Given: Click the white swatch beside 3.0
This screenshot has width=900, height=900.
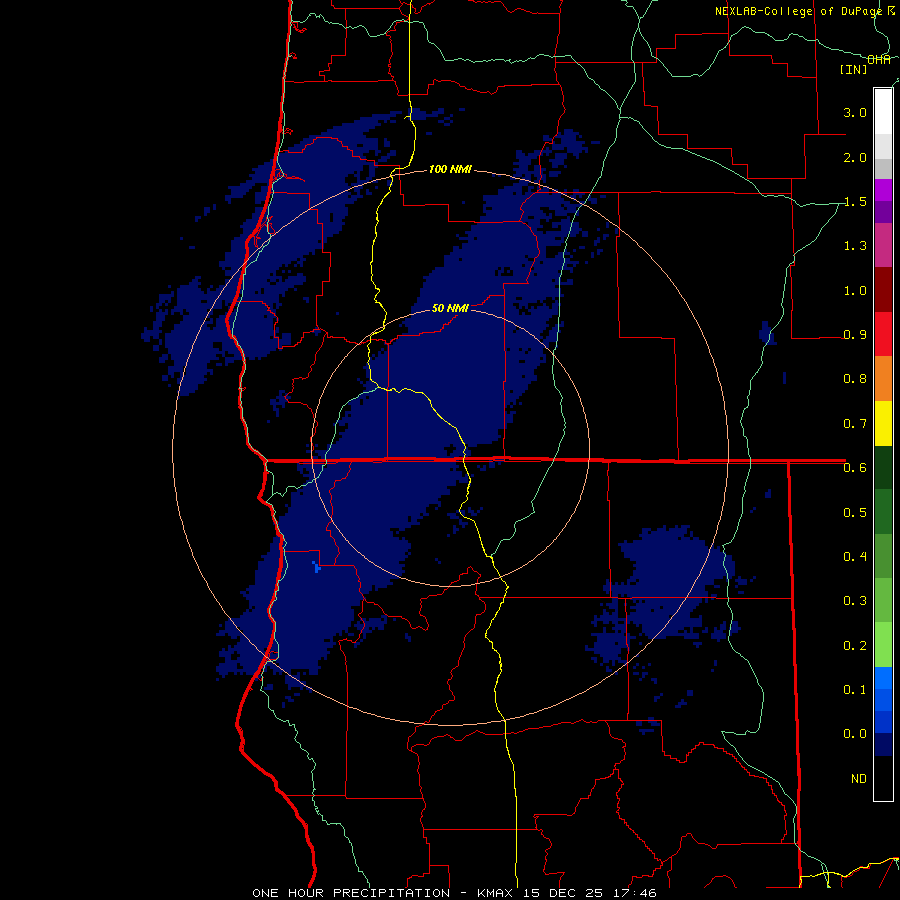Looking at the screenshot, I should (883, 112).
